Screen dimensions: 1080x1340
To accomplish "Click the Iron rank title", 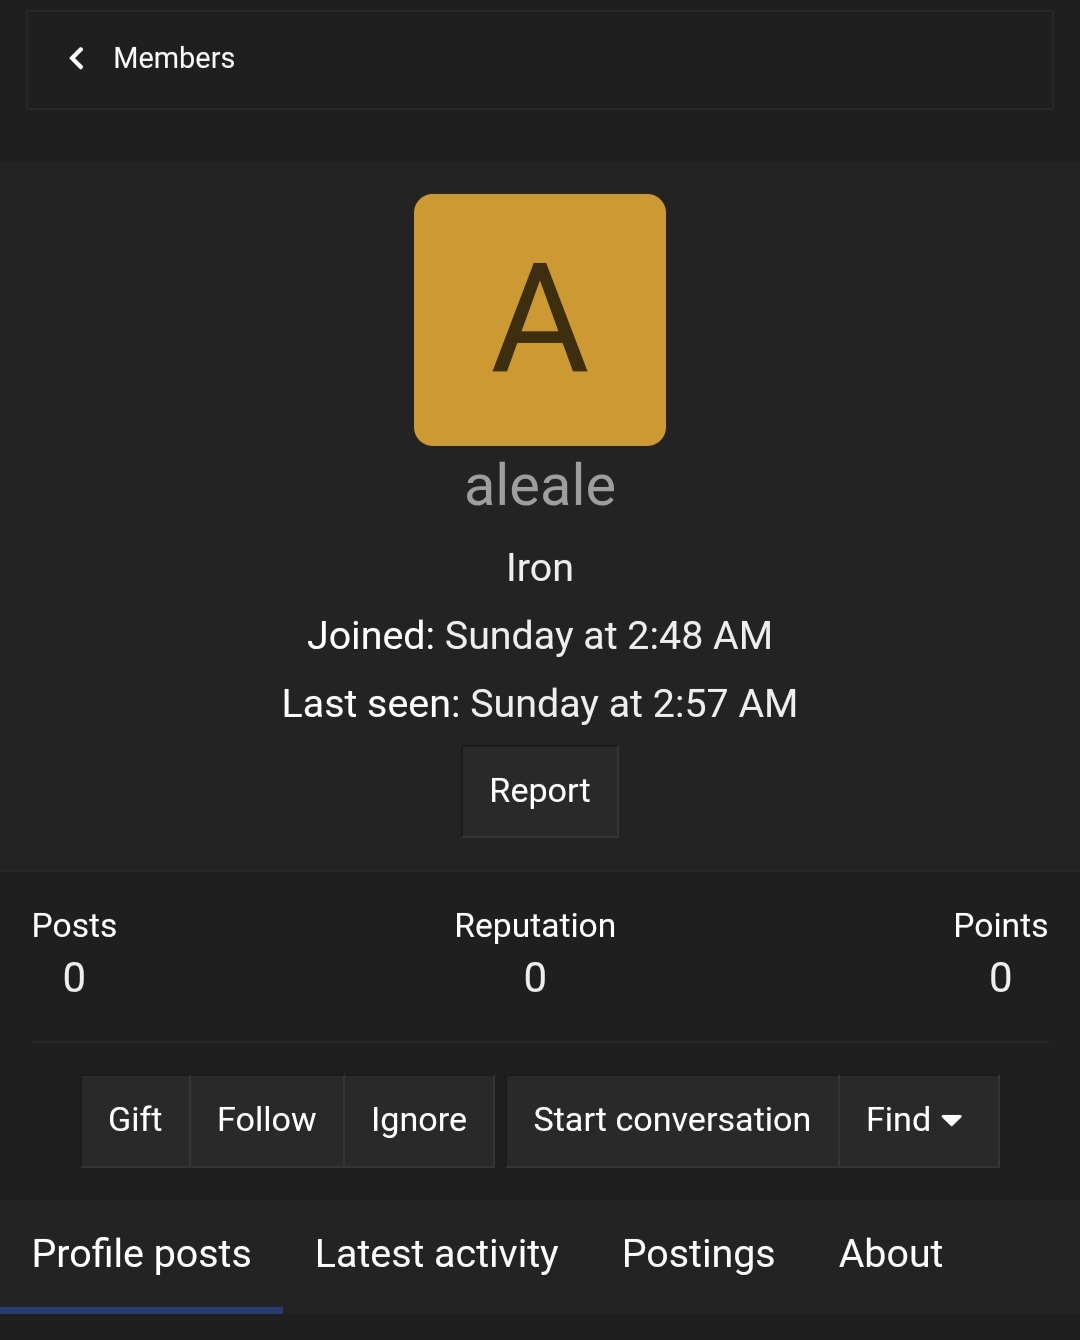I will (x=540, y=568).
